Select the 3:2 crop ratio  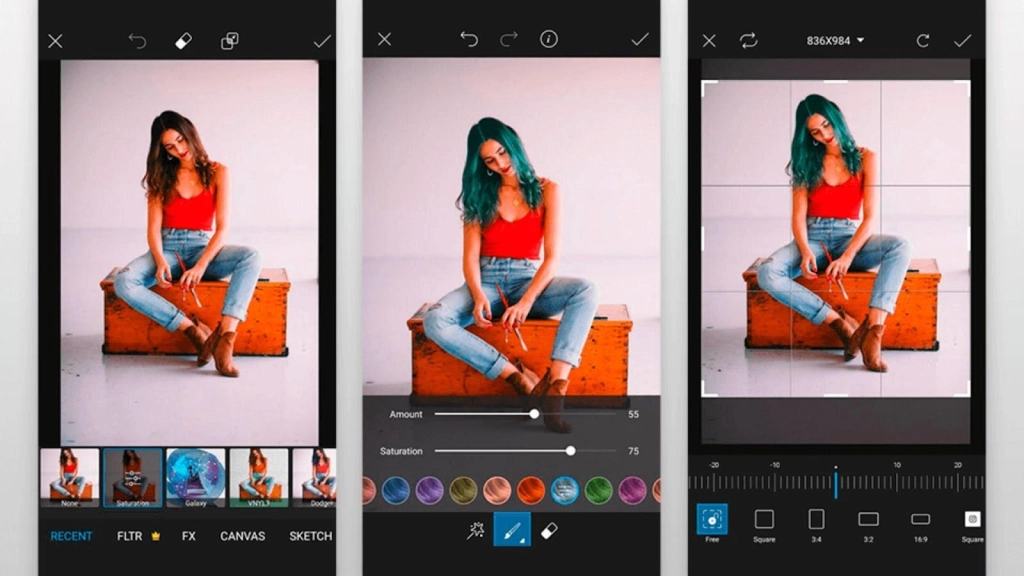click(x=869, y=526)
